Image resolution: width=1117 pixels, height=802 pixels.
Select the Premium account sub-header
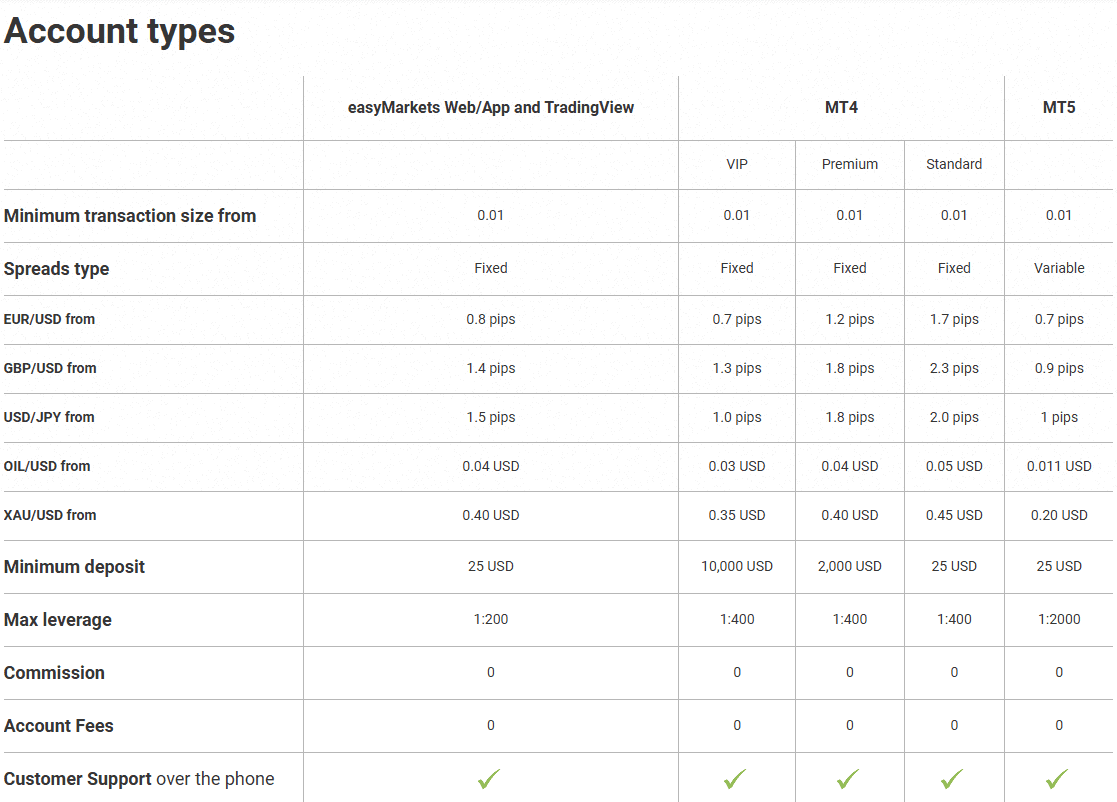[x=849, y=164]
